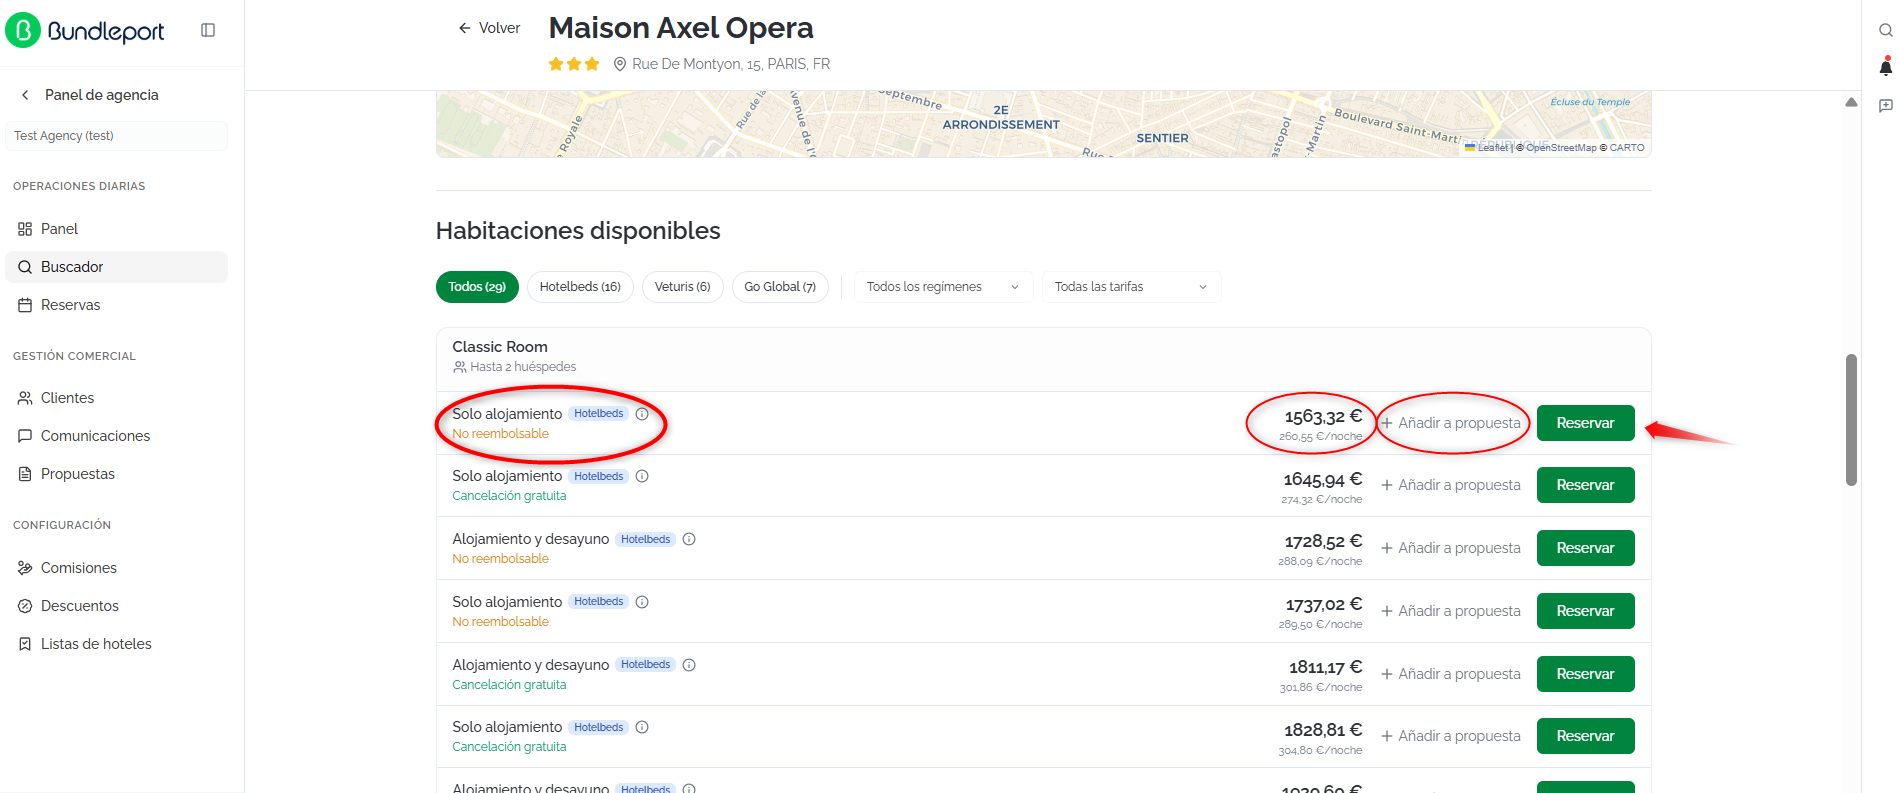Open the CARTO attribution link

(x=1627, y=148)
